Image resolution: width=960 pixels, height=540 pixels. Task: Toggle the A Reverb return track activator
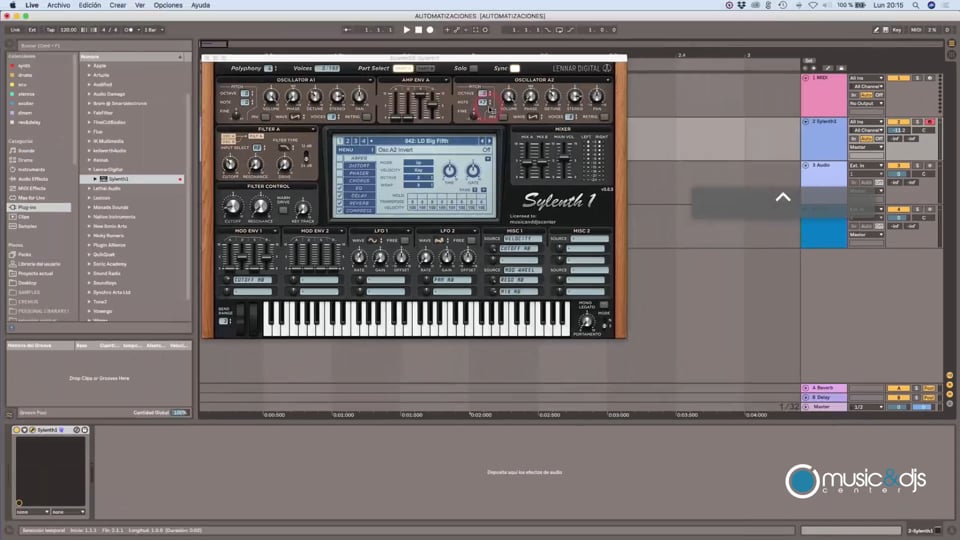(899, 388)
